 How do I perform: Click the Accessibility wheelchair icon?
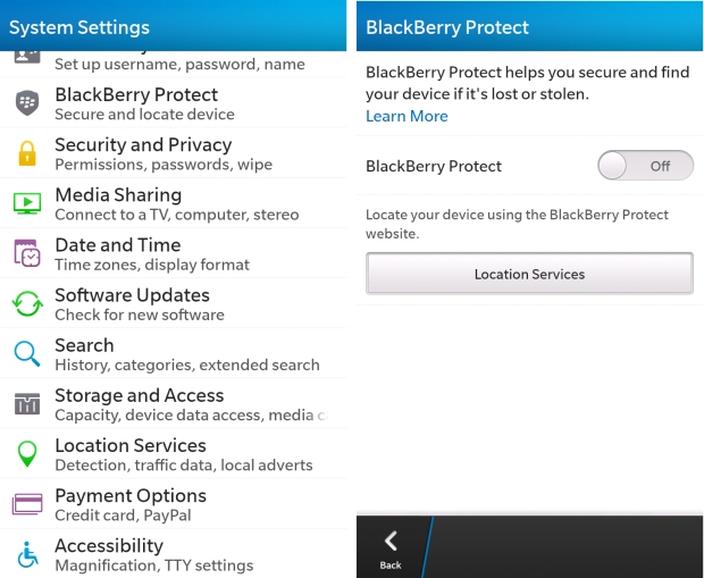27,554
